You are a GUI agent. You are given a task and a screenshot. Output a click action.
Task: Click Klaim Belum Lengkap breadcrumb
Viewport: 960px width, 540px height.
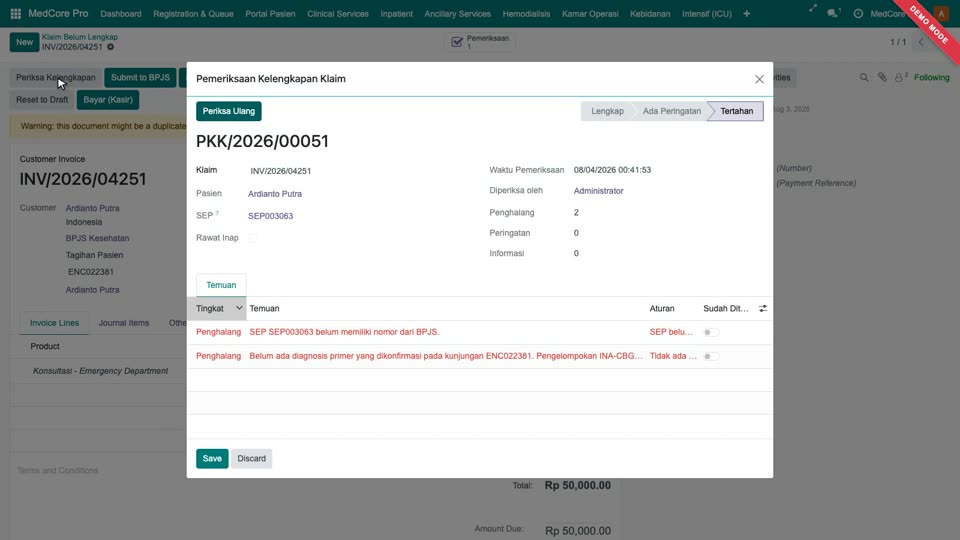point(80,37)
